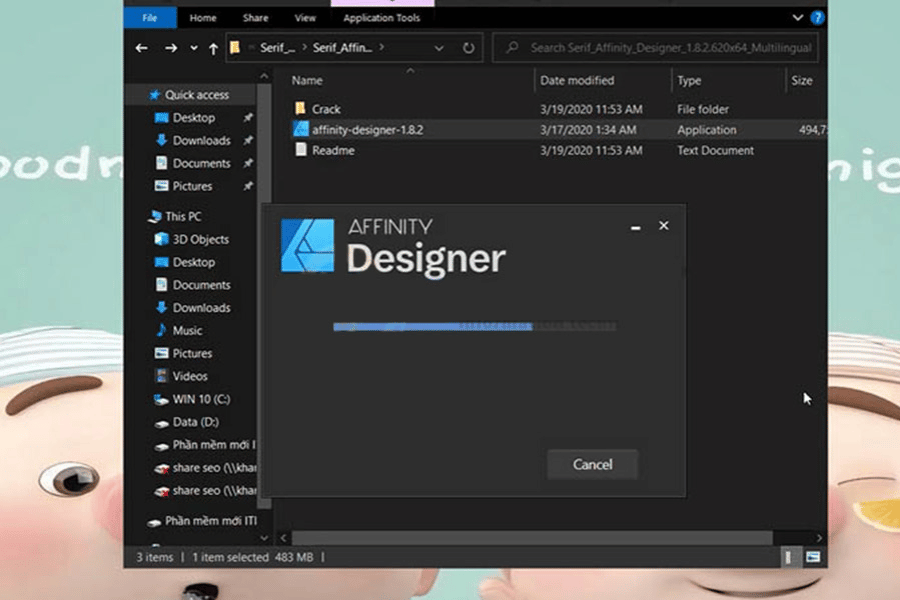900x600 pixels.
Task: Open the Explorer help question icon
Action: (817, 17)
